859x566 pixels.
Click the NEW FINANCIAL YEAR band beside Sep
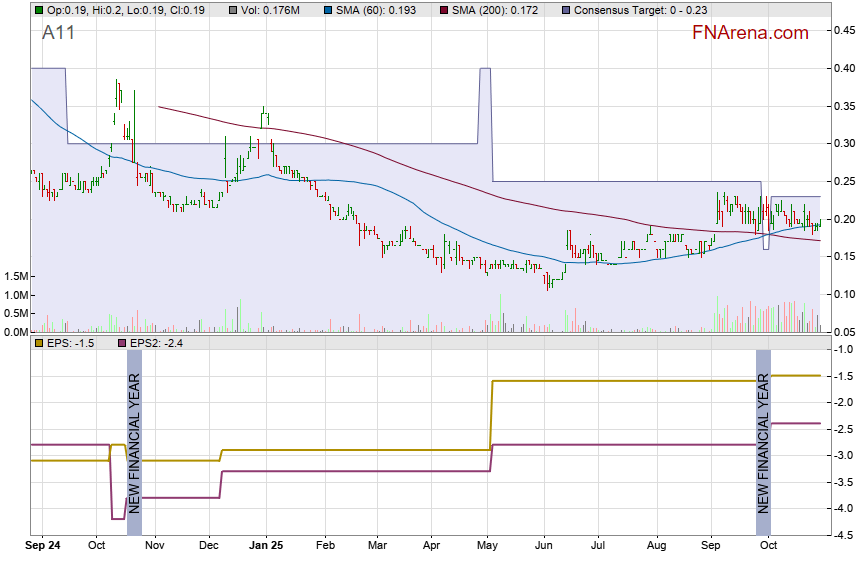coord(763,442)
